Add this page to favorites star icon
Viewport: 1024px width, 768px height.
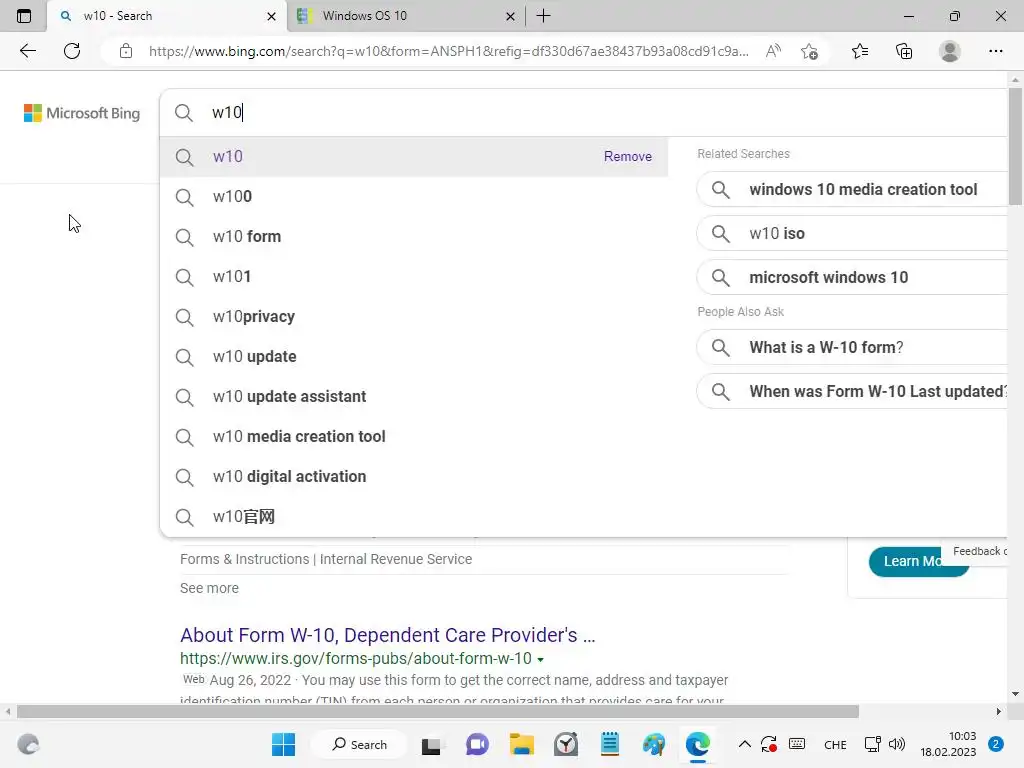tap(809, 51)
